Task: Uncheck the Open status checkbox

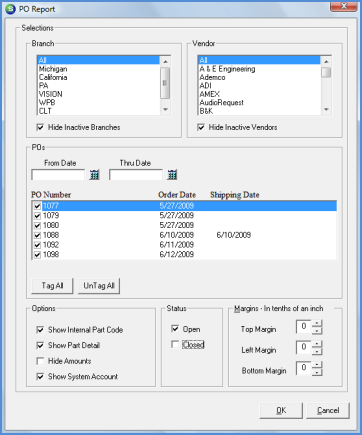Action: (x=175, y=329)
